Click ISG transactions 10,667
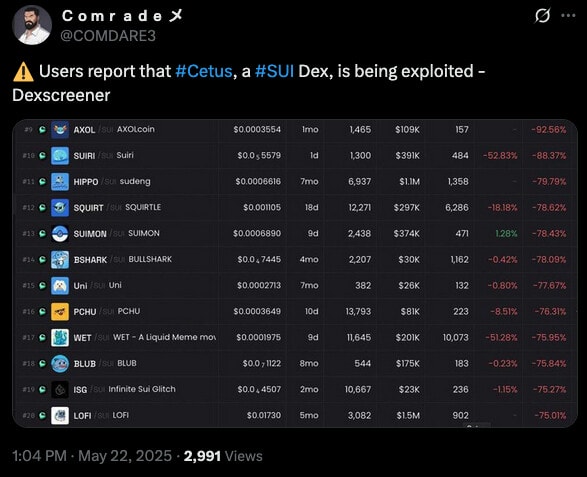The width and height of the screenshot is (587, 477). (358, 390)
